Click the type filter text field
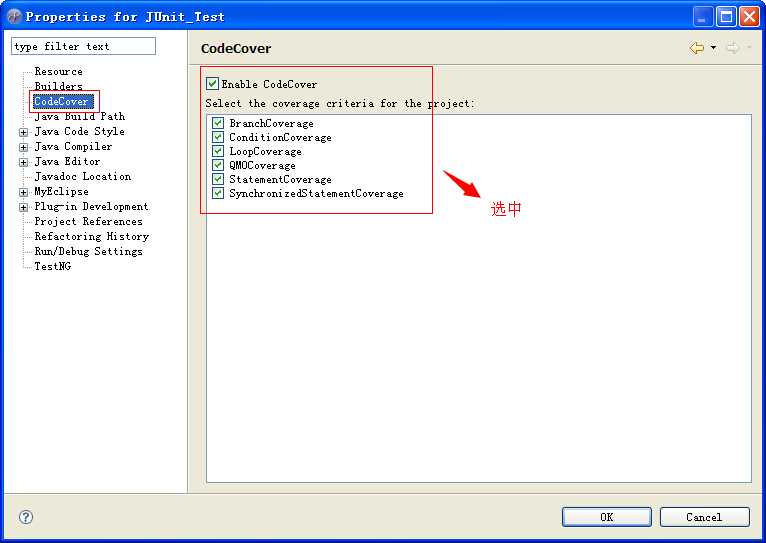Image resolution: width=766 pixels, height=543 pixels. tap(84, 46)
